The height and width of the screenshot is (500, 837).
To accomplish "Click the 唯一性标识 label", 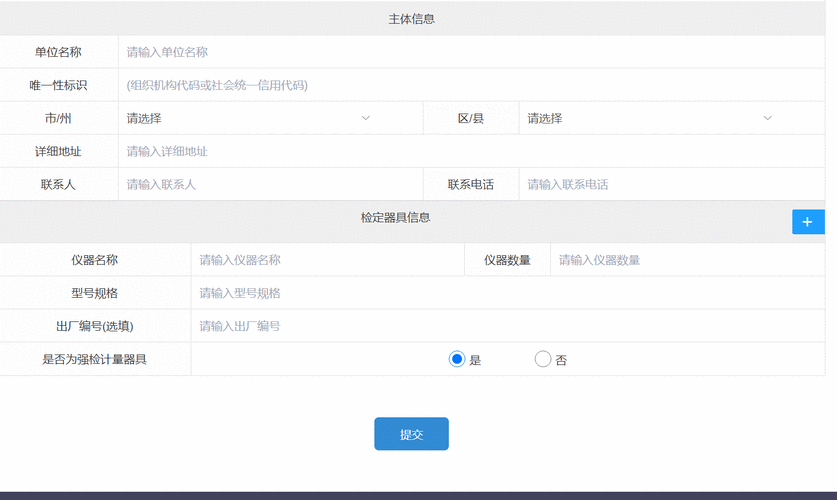I will pyautogui.click(x=58, y=85).
